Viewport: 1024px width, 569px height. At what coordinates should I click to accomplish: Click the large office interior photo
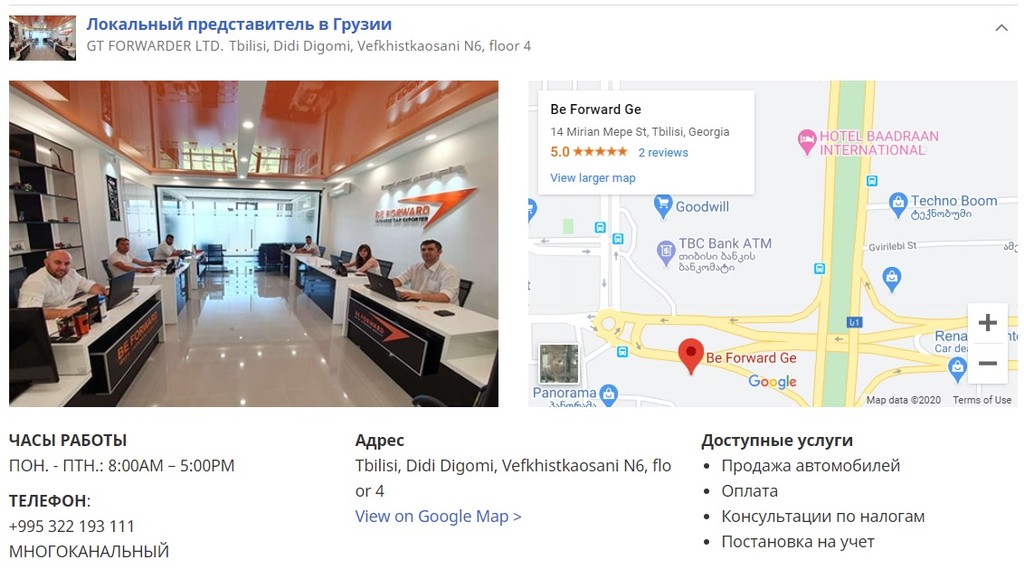[x=253, y=244]
